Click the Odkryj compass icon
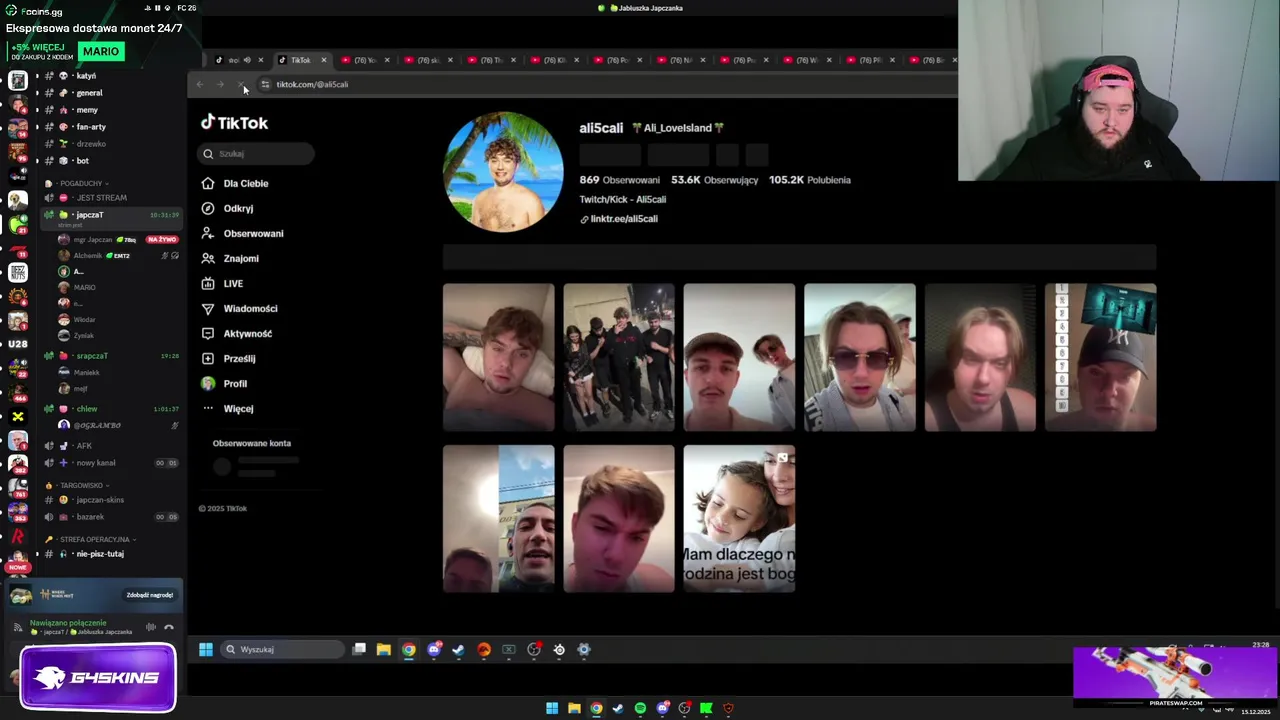The height and width of the screenshot is (720, 1280). tap(208, 209)
